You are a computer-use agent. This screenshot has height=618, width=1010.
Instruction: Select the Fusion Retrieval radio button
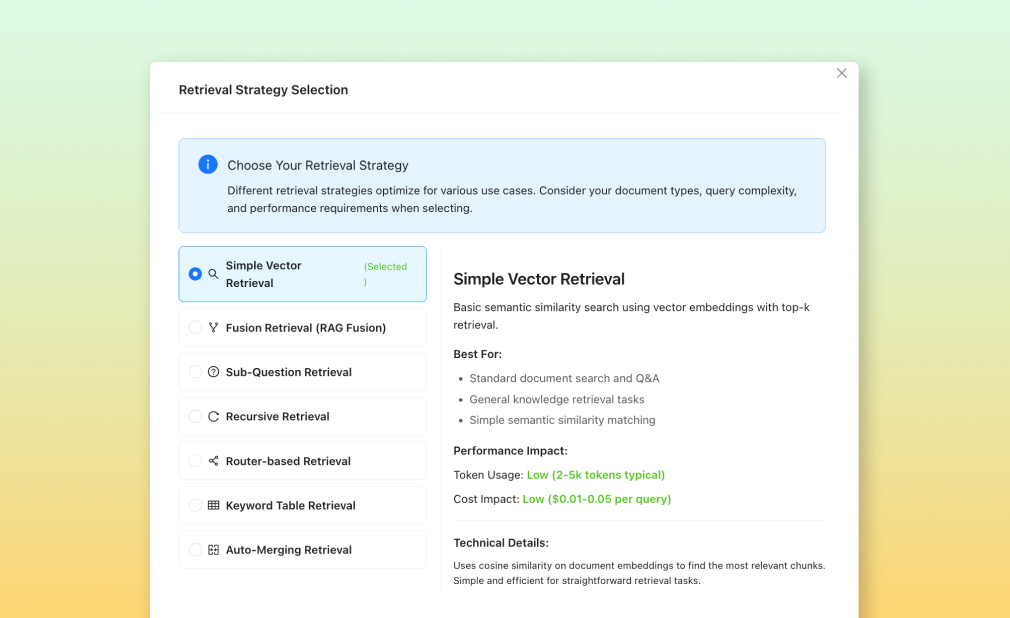(x=195, y=328)
